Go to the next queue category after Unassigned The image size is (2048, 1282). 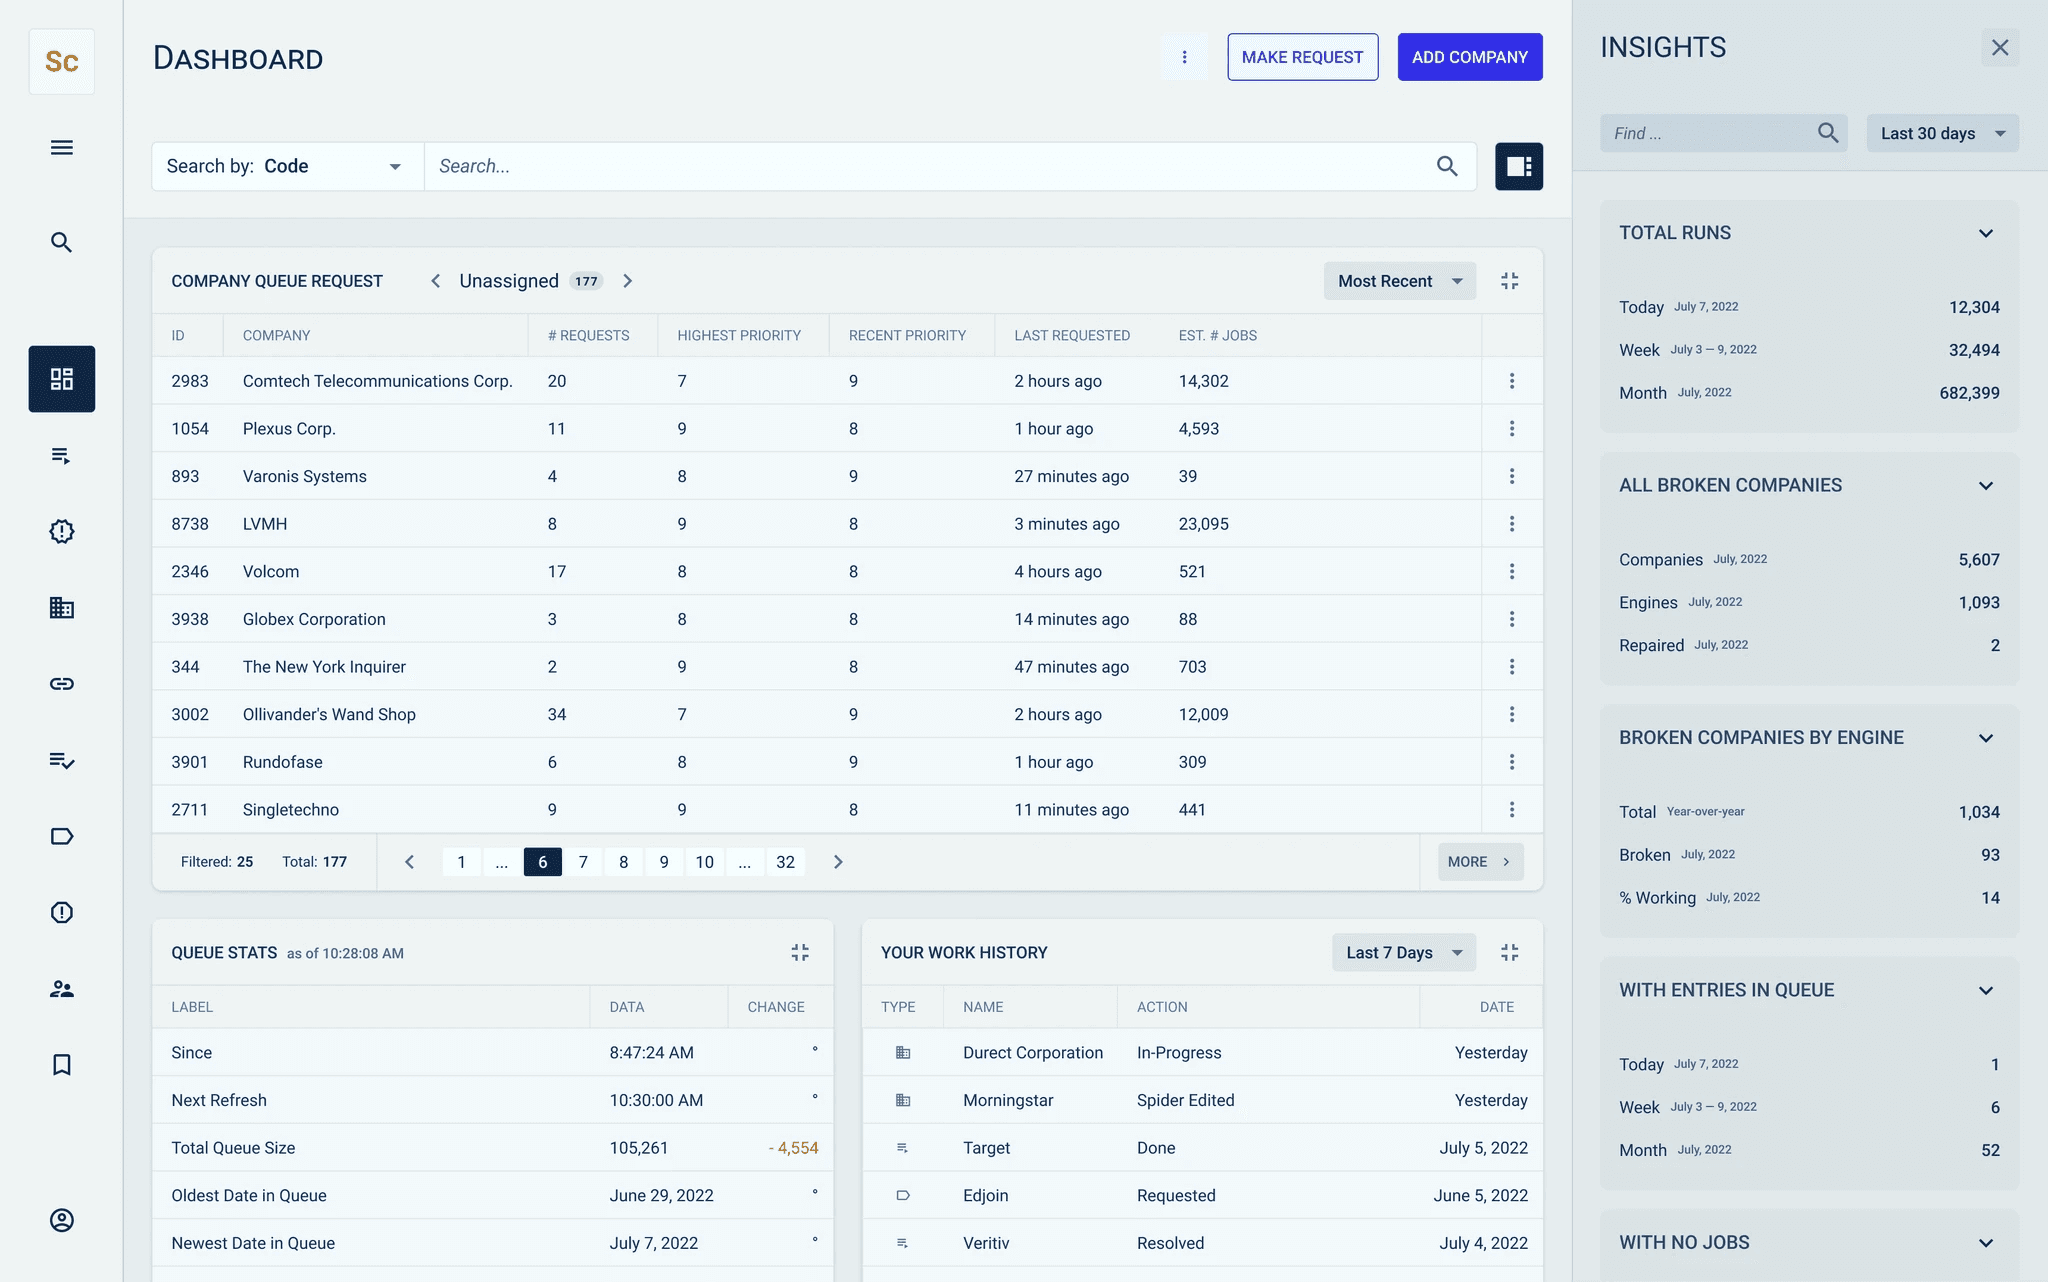point(628,281)
